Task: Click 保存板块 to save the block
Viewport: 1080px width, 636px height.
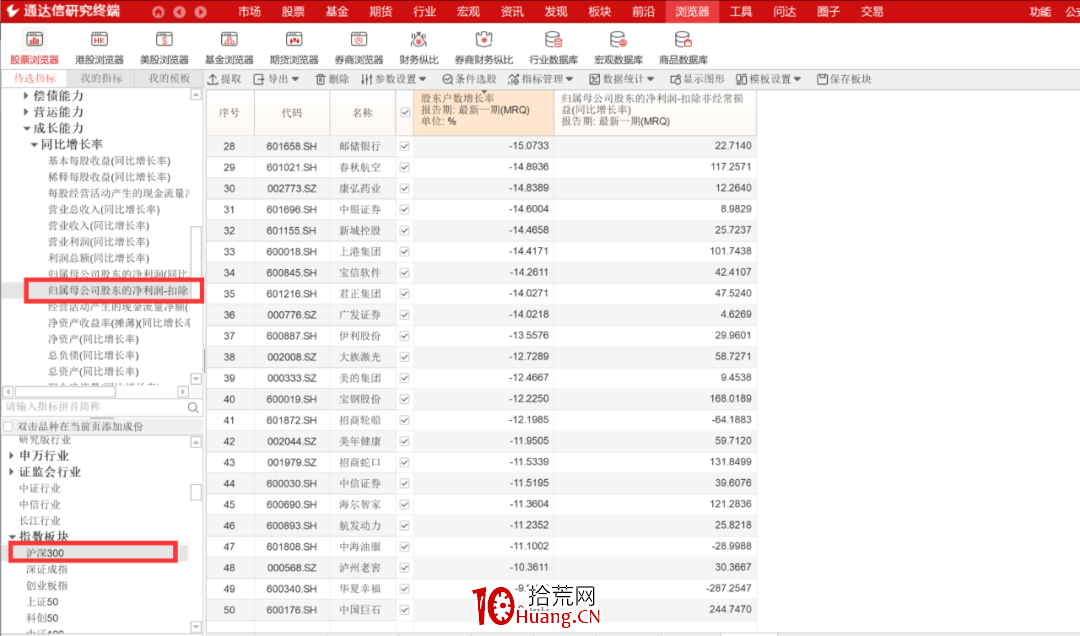Action: click(x=844, y=79)
